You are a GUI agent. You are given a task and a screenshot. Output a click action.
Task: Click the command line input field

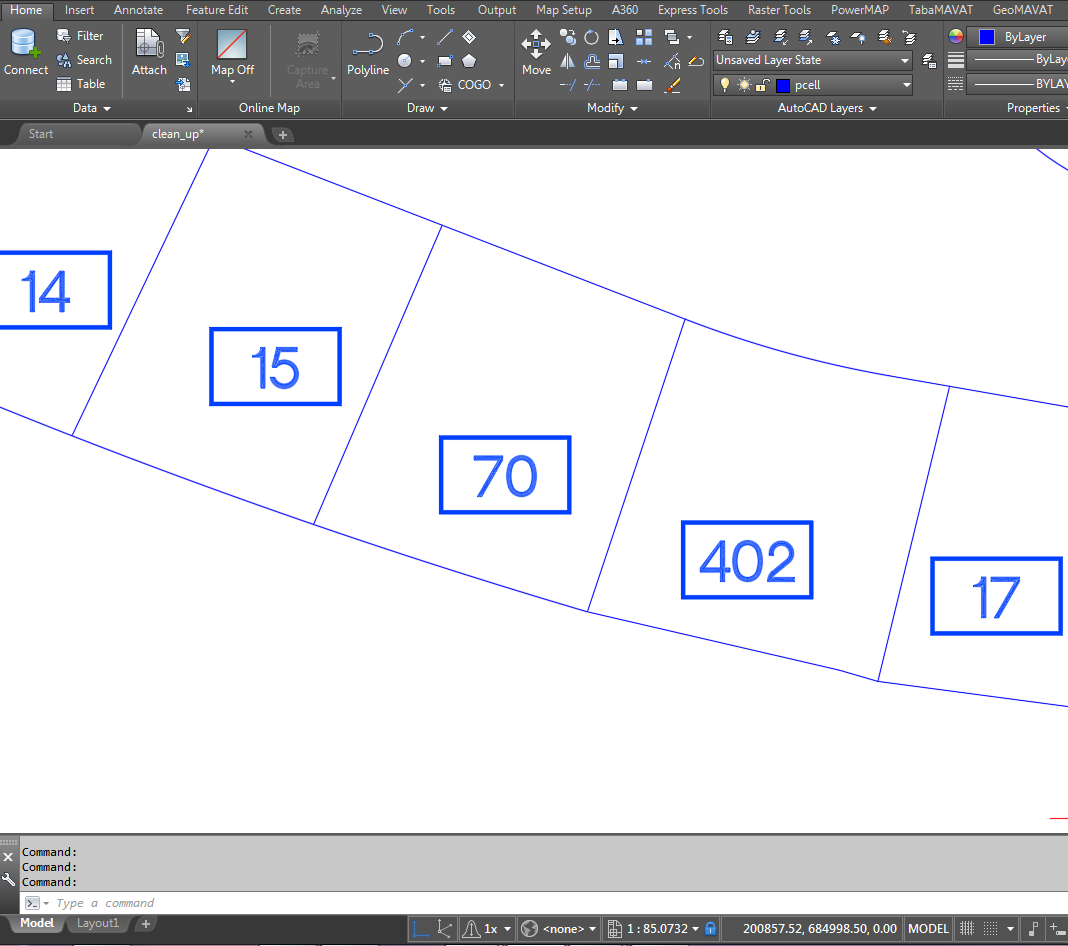click(x=544, y=903)
